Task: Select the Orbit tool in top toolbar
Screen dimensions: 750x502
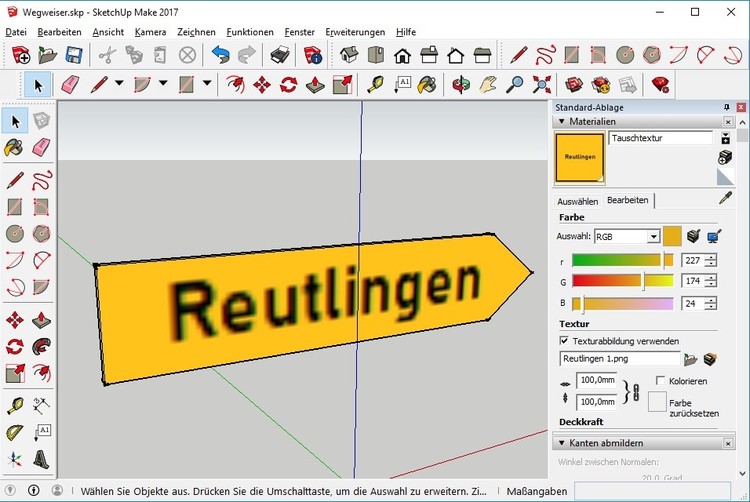Action: pyautogui.click(x=461, y=85)
